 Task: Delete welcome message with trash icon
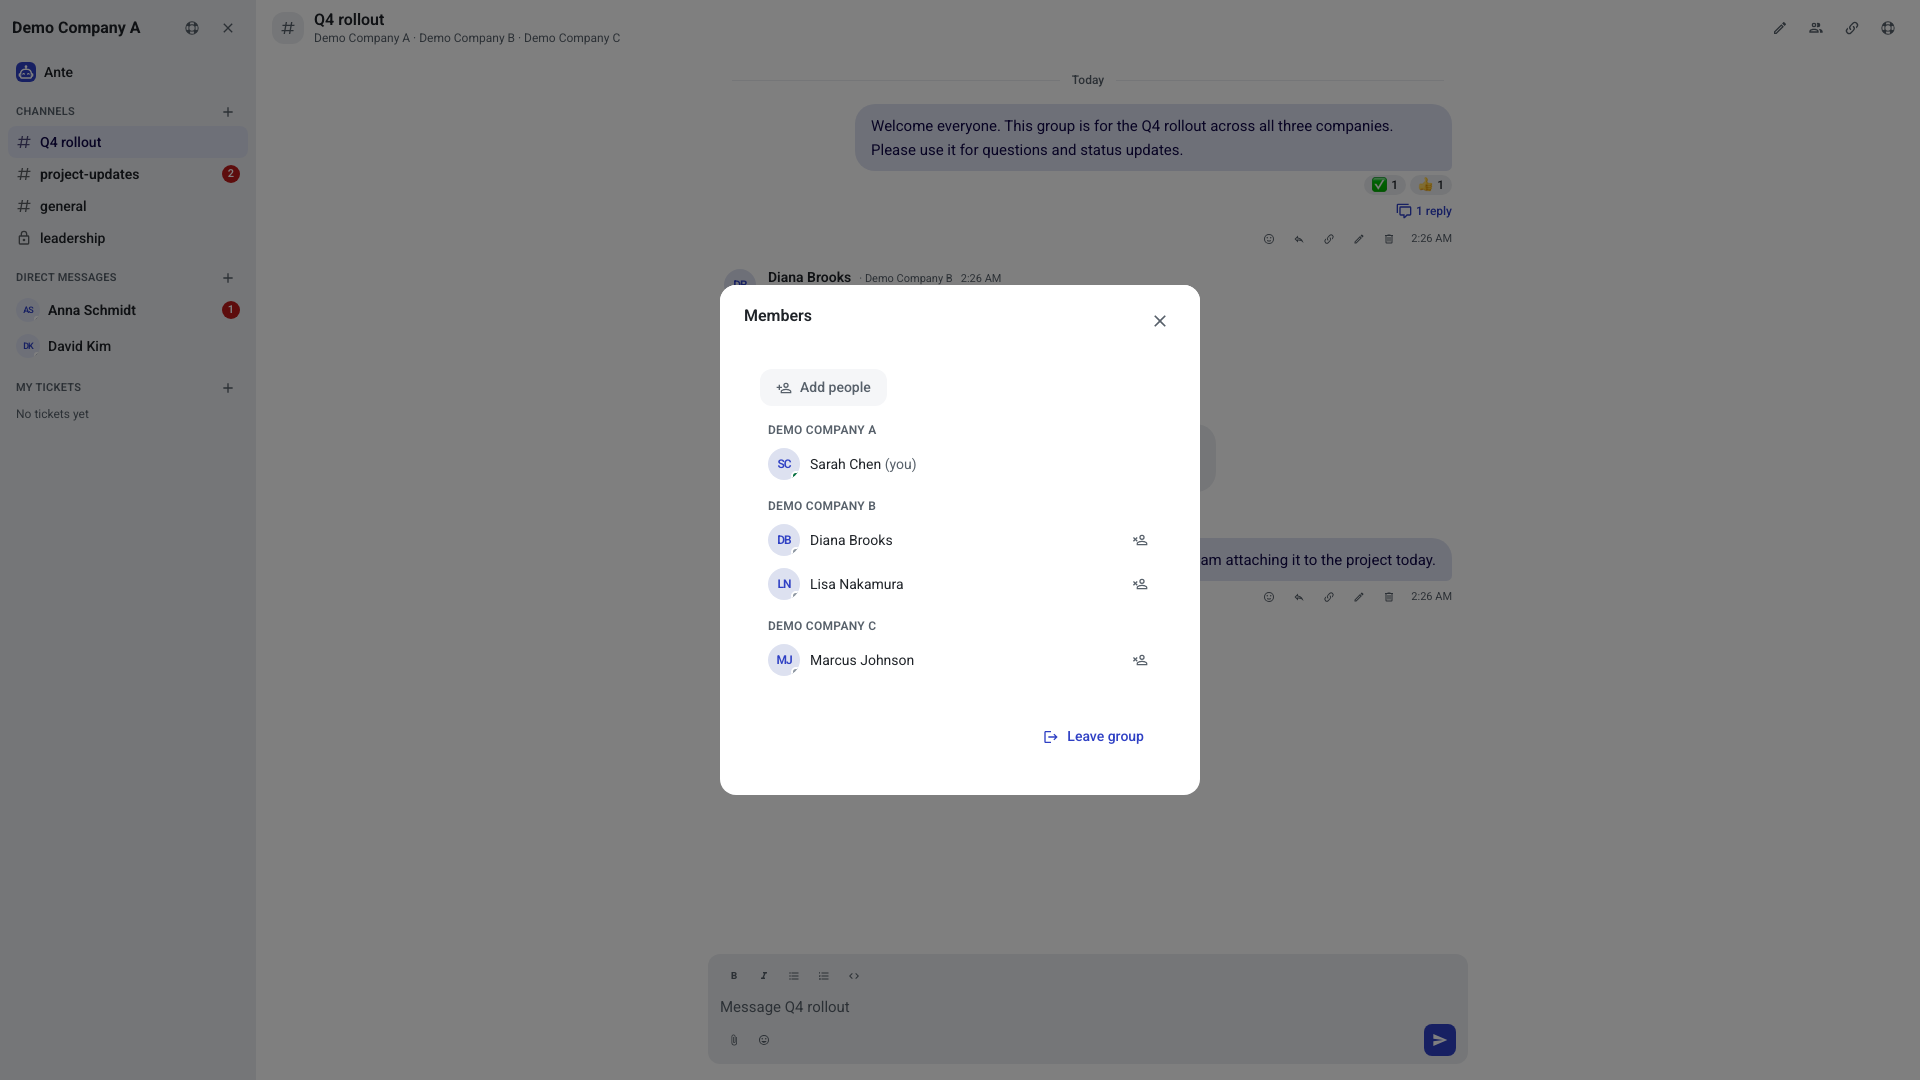1389,239
